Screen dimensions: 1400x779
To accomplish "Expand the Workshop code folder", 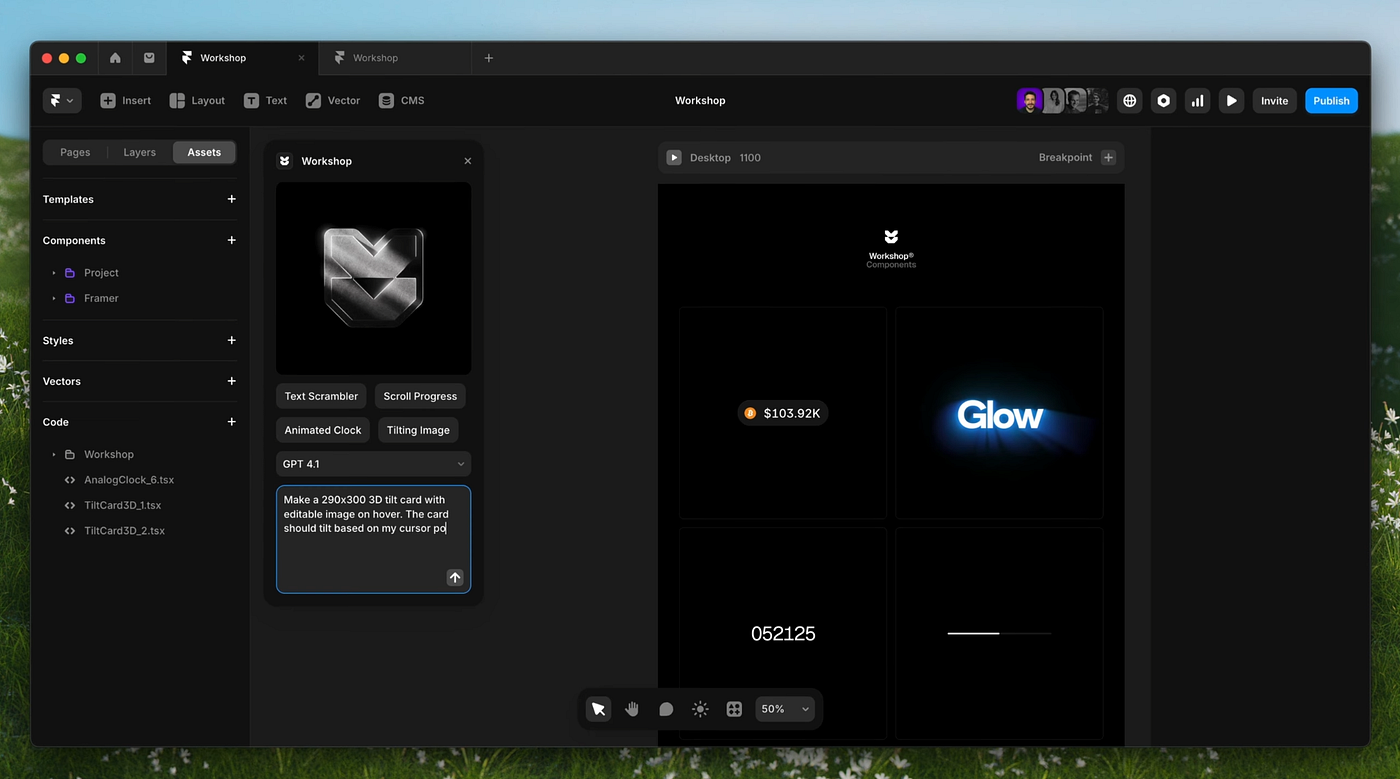I will (x=54, y=454).
